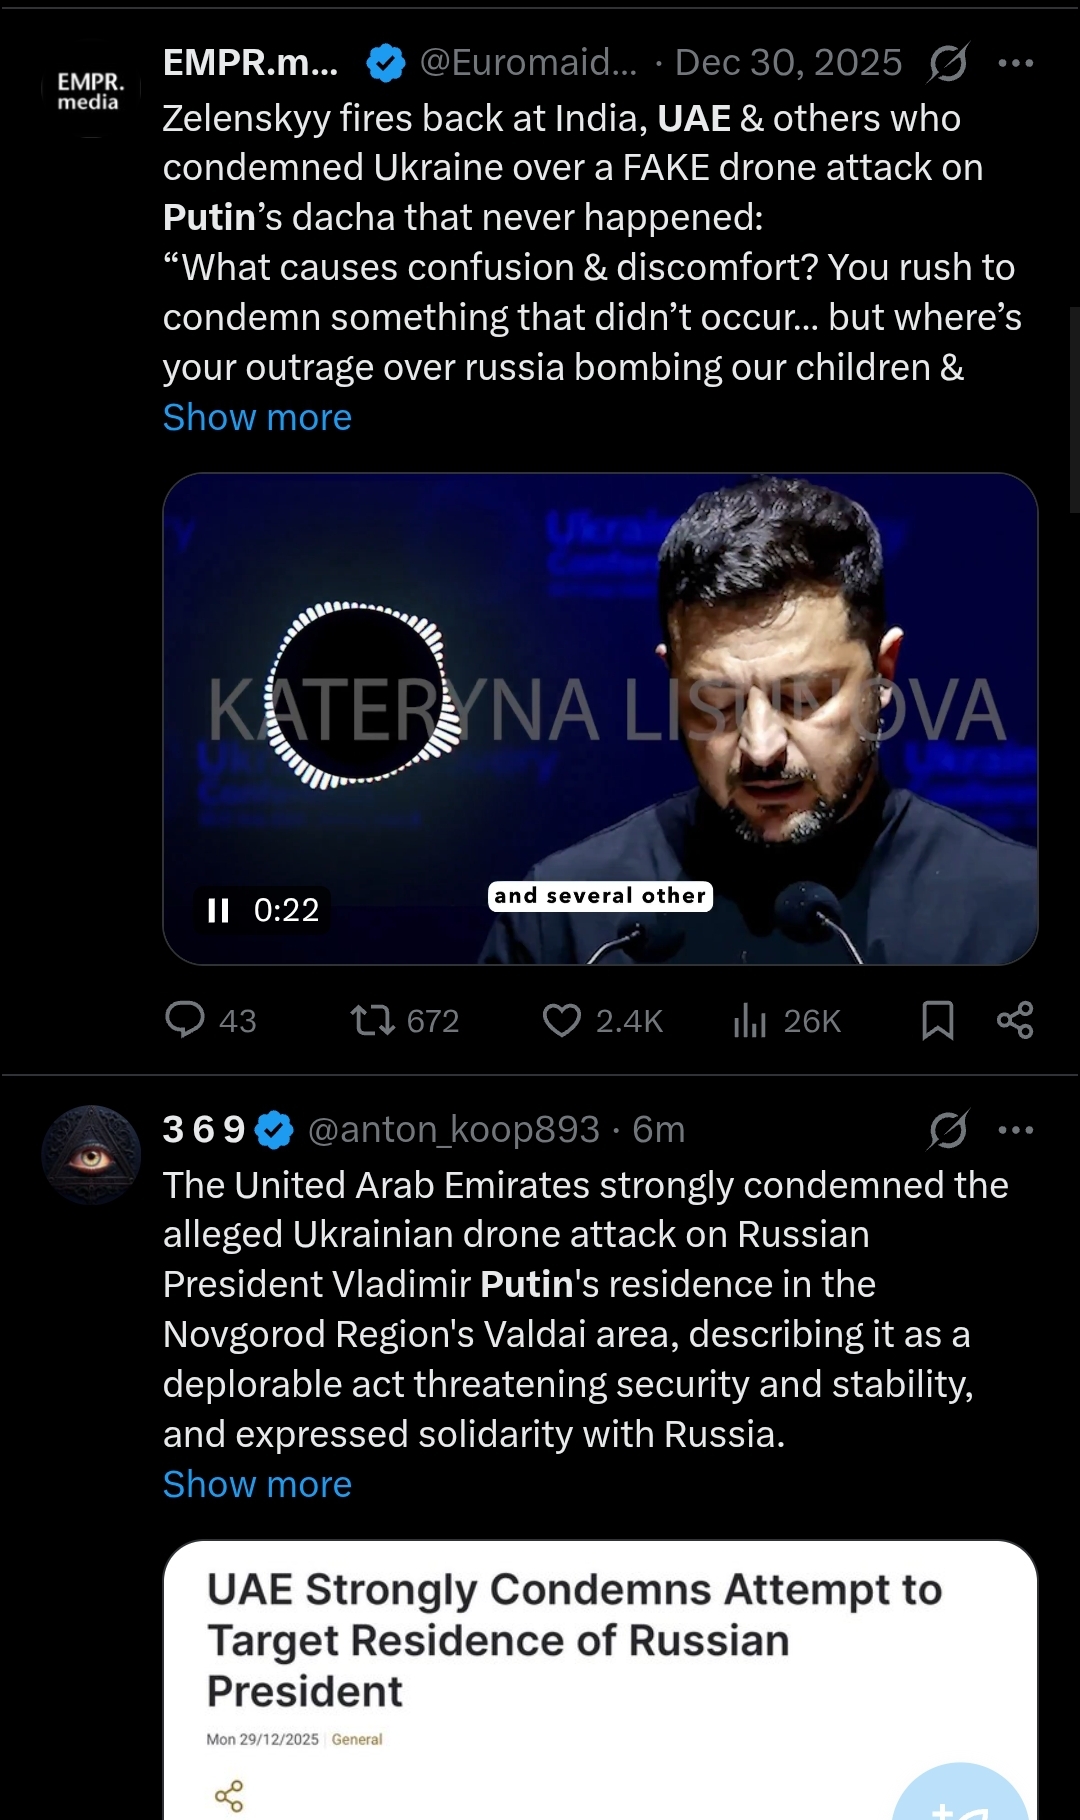The image size is (1080, 1820).
Task: Click Grok icon on 369 post
Action: (947, 1130)
